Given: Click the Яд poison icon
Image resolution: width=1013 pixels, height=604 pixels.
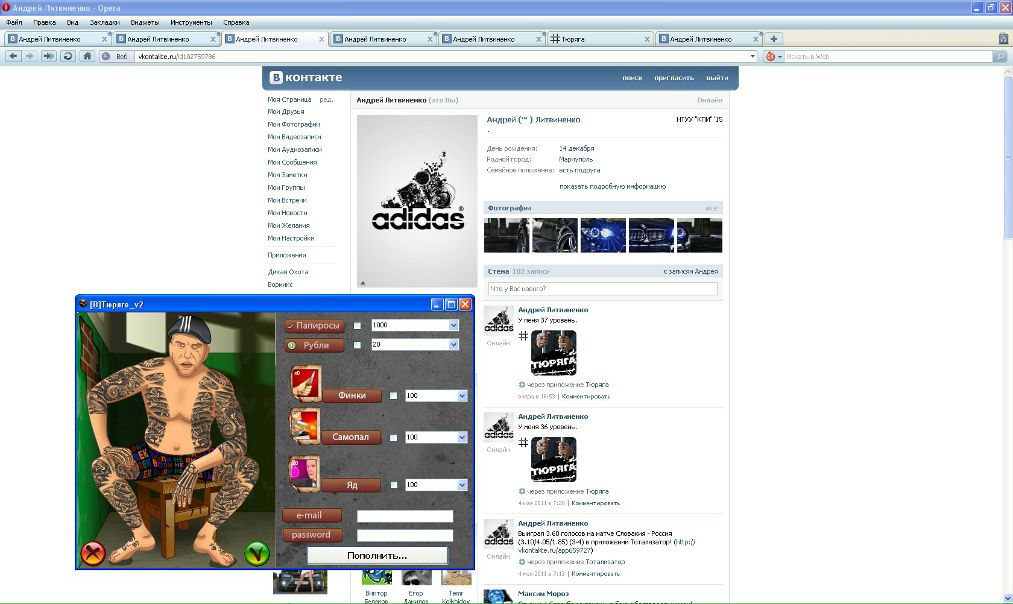Looking at the screenshot, I should 305,470.
